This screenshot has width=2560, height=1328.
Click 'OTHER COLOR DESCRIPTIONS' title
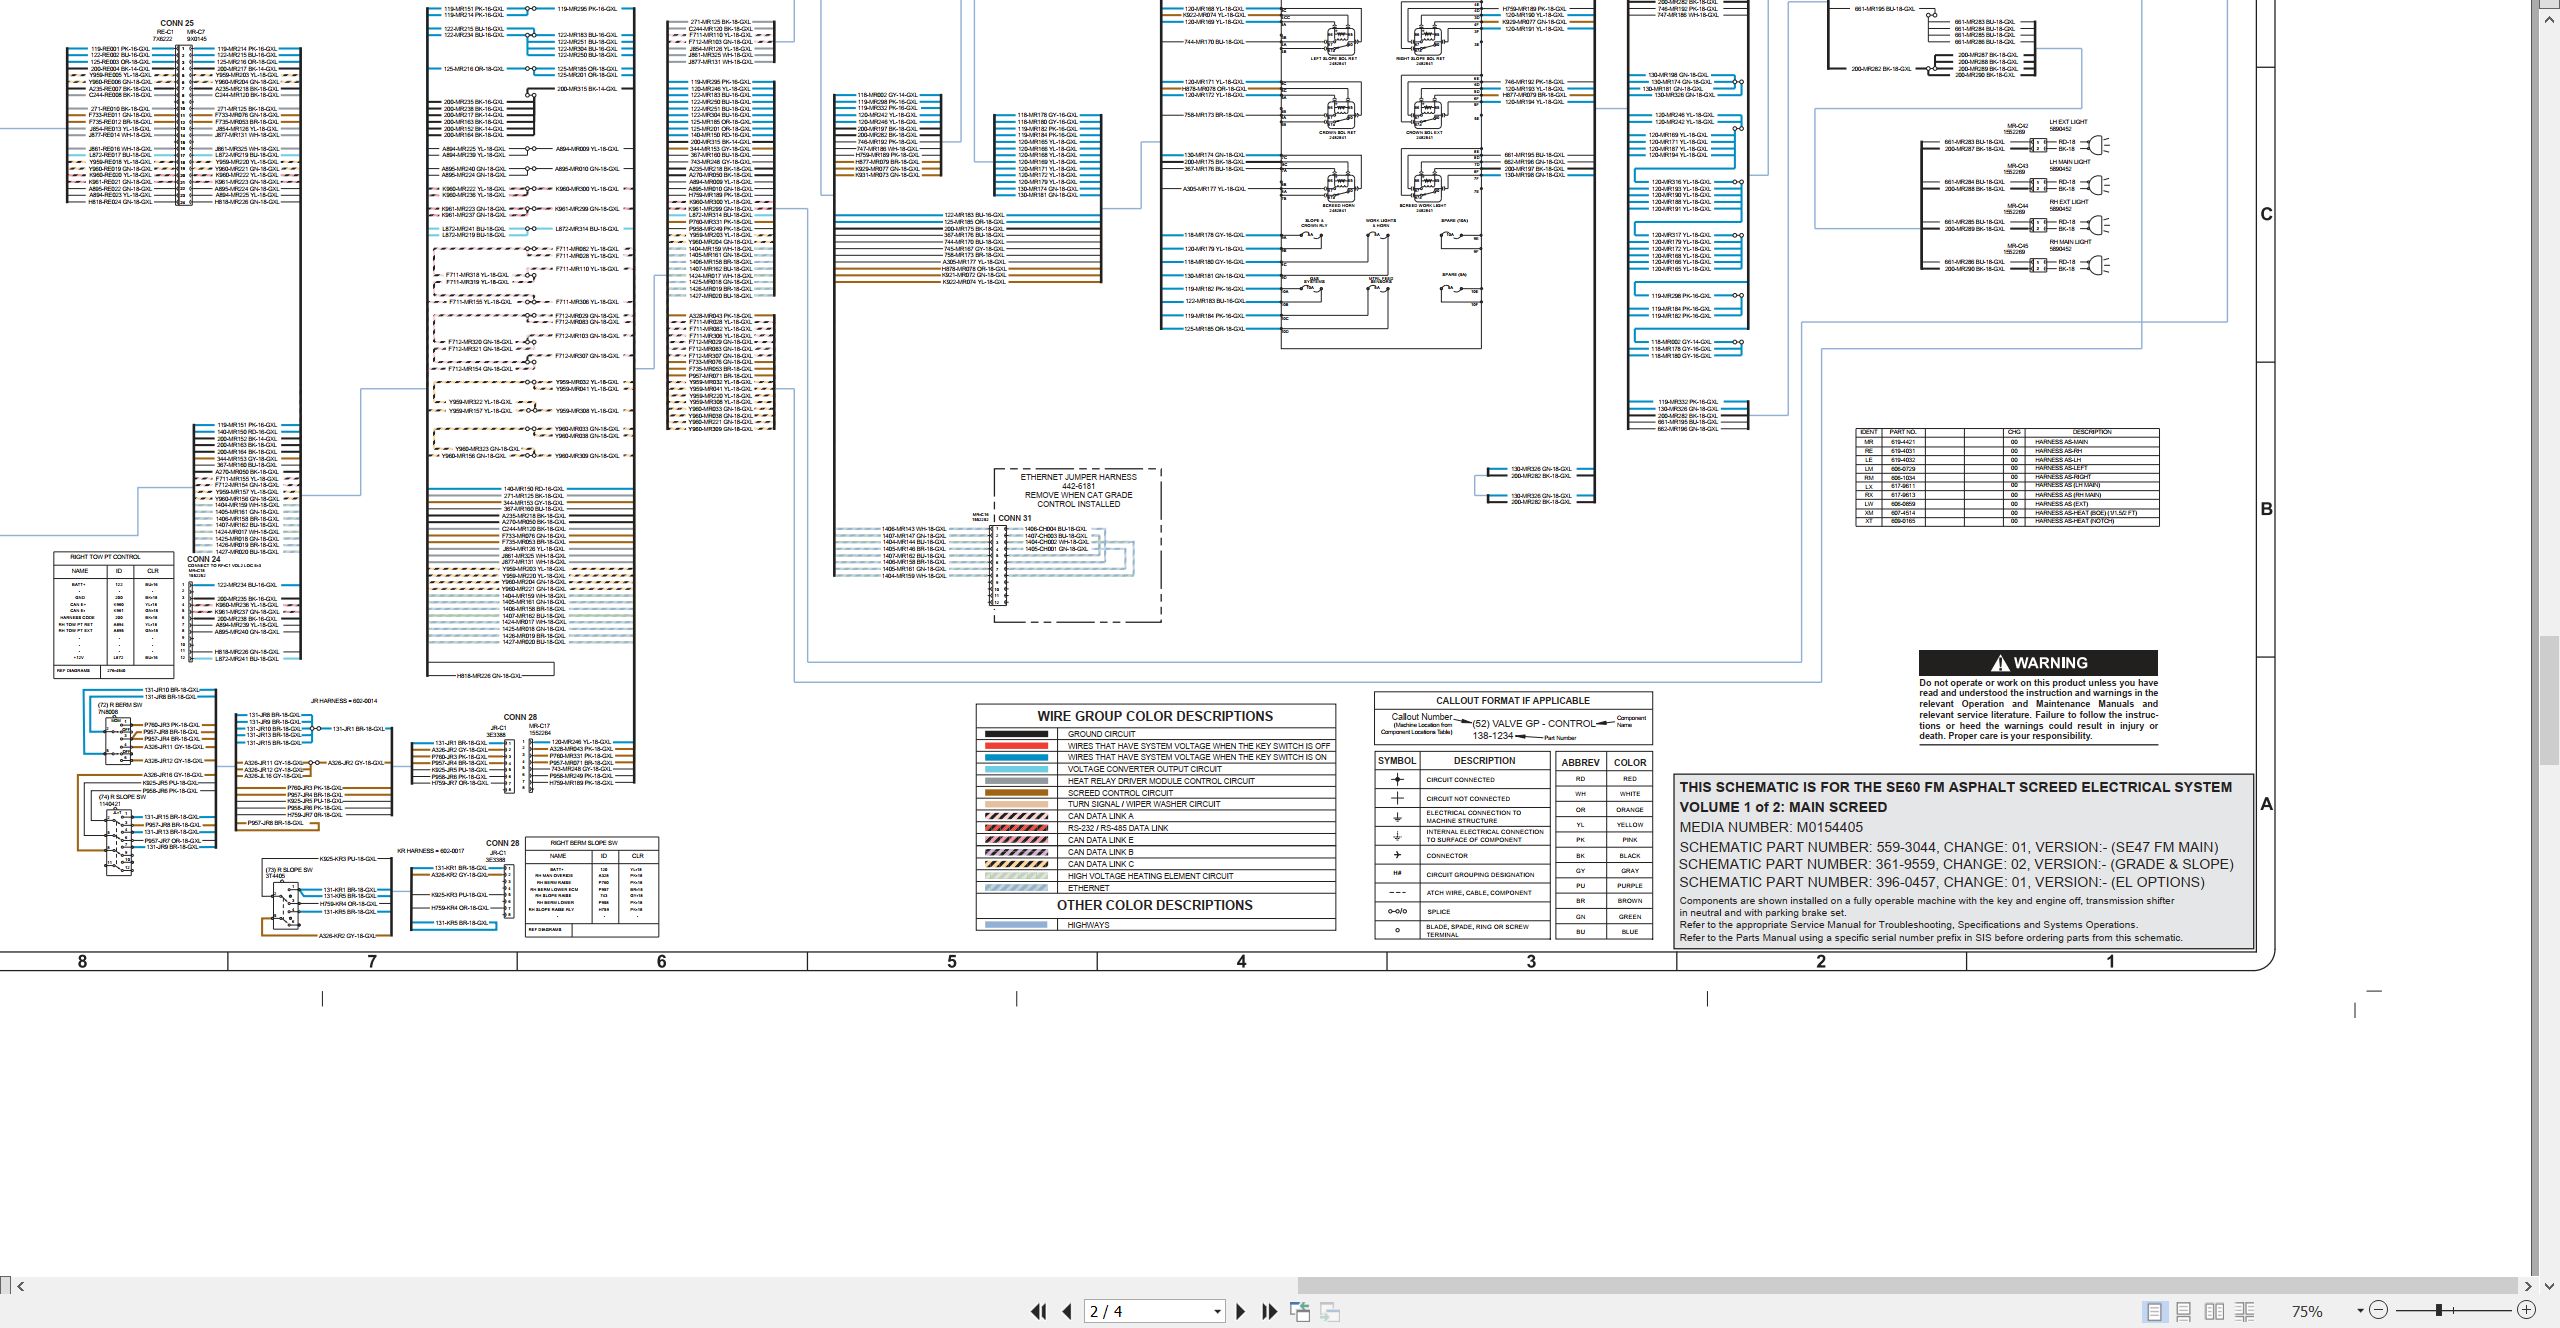(1155, 905)
